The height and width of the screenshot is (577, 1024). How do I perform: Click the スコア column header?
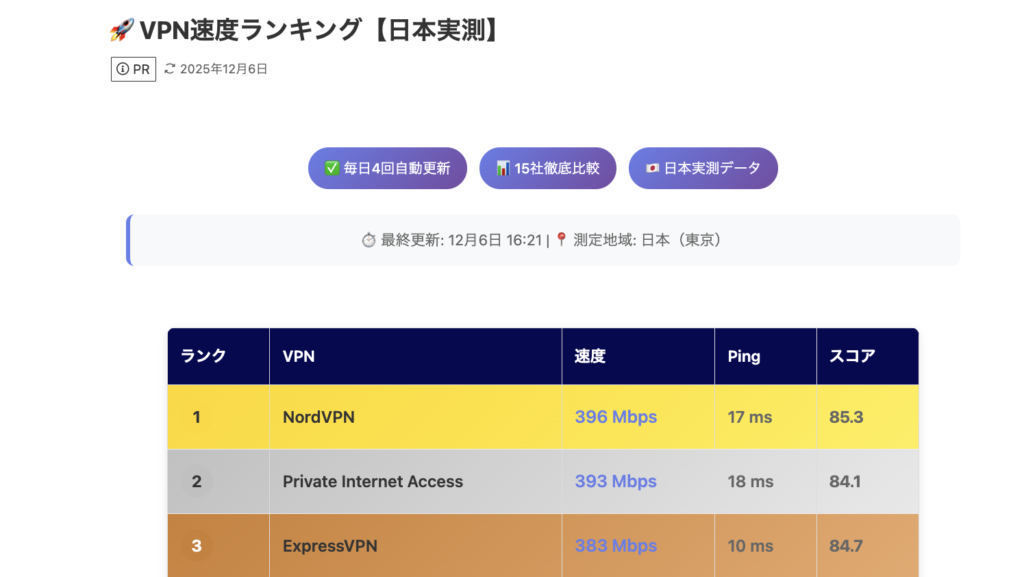point(852,356)
